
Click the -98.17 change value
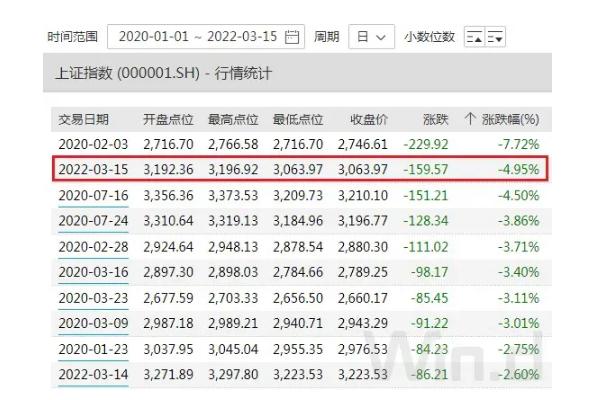tap(429, 272)
